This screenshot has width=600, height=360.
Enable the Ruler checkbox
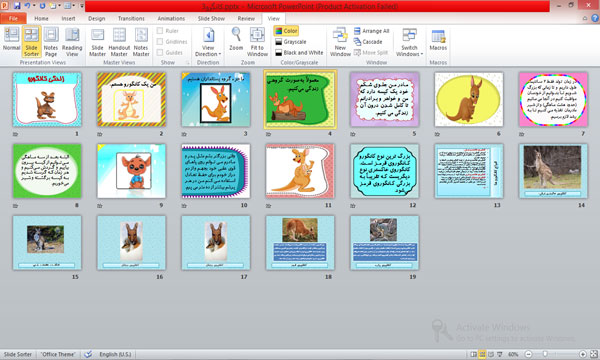coord(160,31)
